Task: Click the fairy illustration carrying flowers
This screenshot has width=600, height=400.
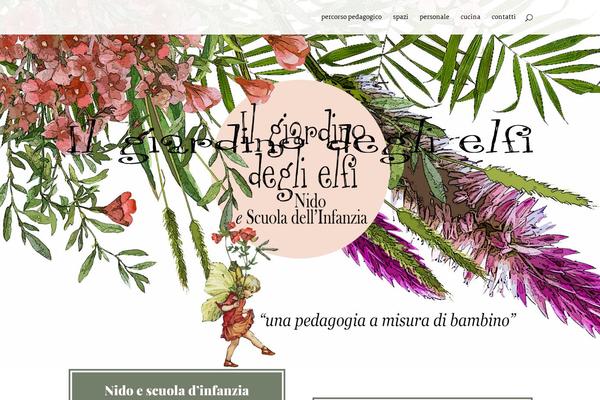Action: click(239, 295)
